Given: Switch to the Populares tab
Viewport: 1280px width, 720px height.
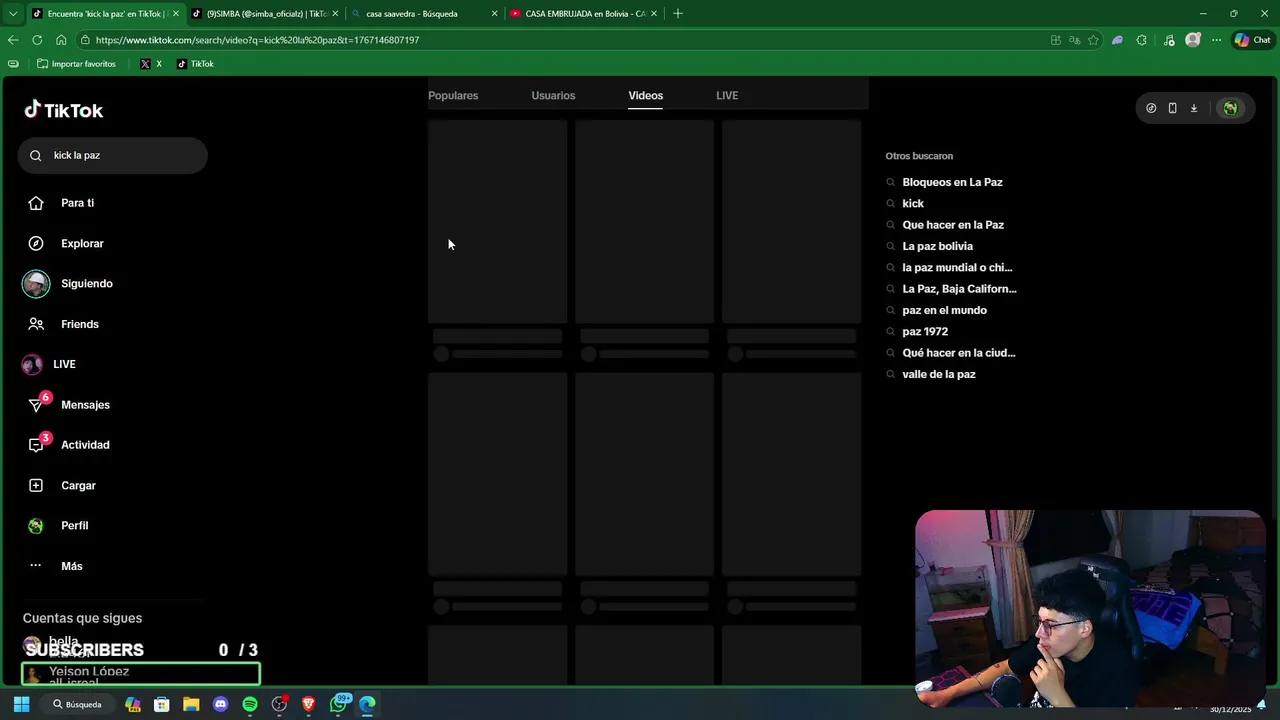Looking at the screenshot, I should click(453, 95).
